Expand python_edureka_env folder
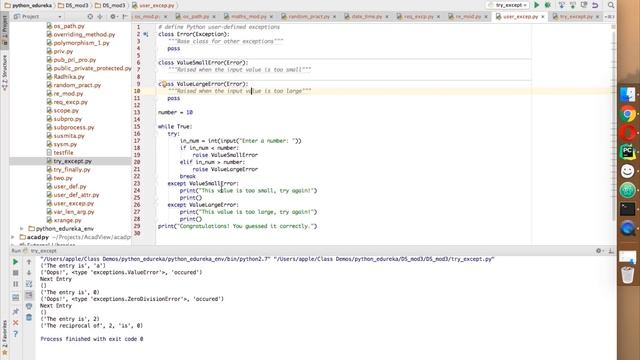The width and height of the screenshot is (640, 360). (22, 229)
